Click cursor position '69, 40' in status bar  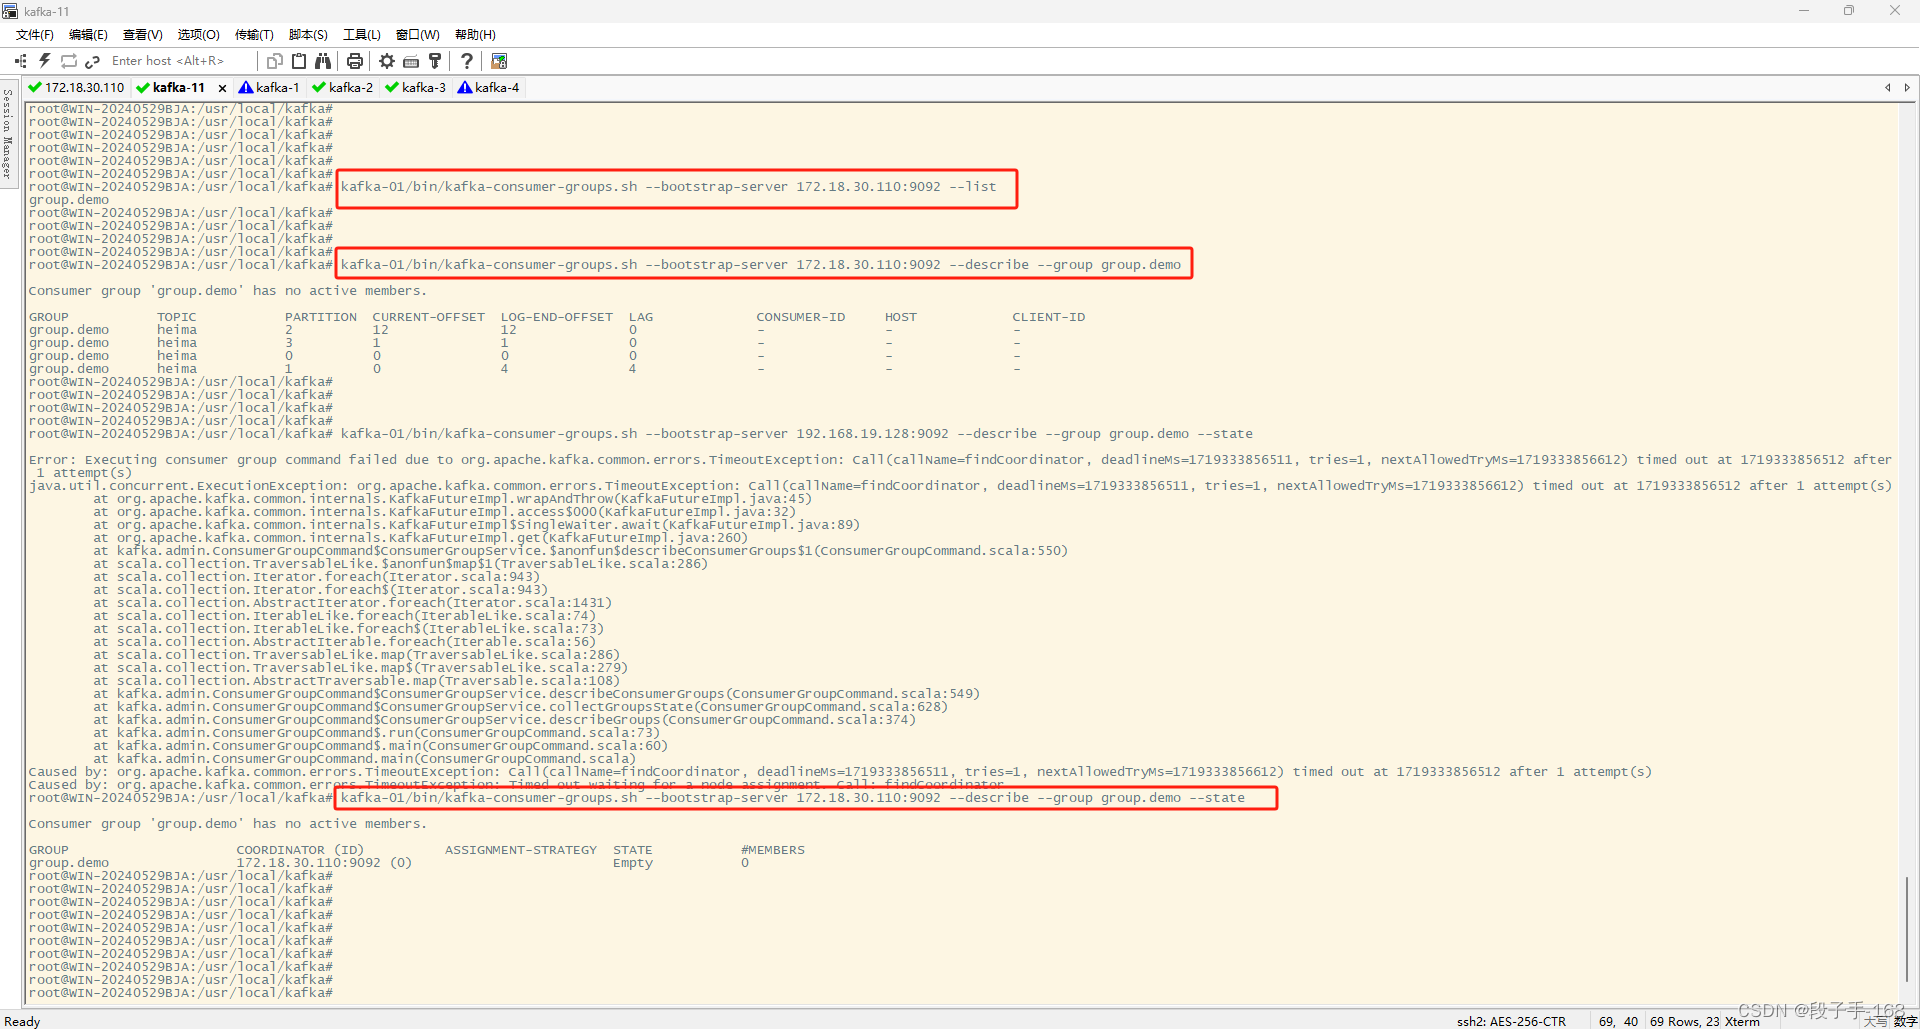tap(1618, 1021)
